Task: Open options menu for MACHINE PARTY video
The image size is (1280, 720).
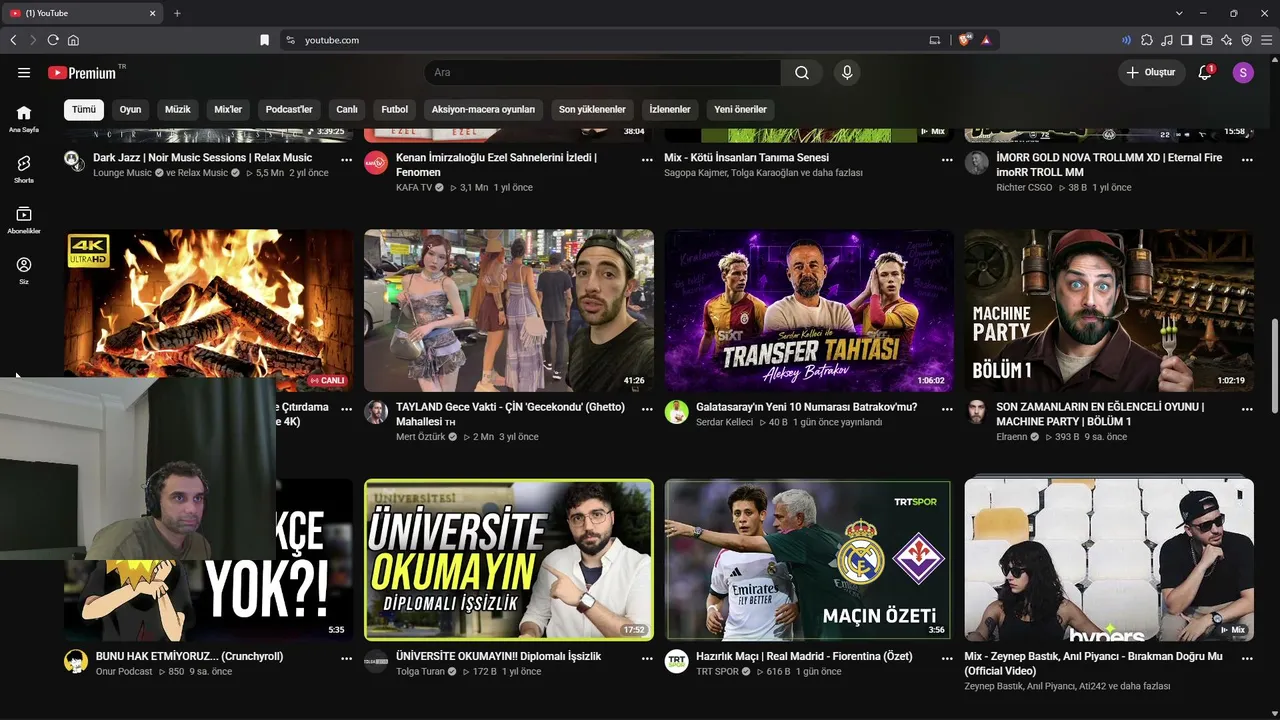Action: [x=1247, y=409]
